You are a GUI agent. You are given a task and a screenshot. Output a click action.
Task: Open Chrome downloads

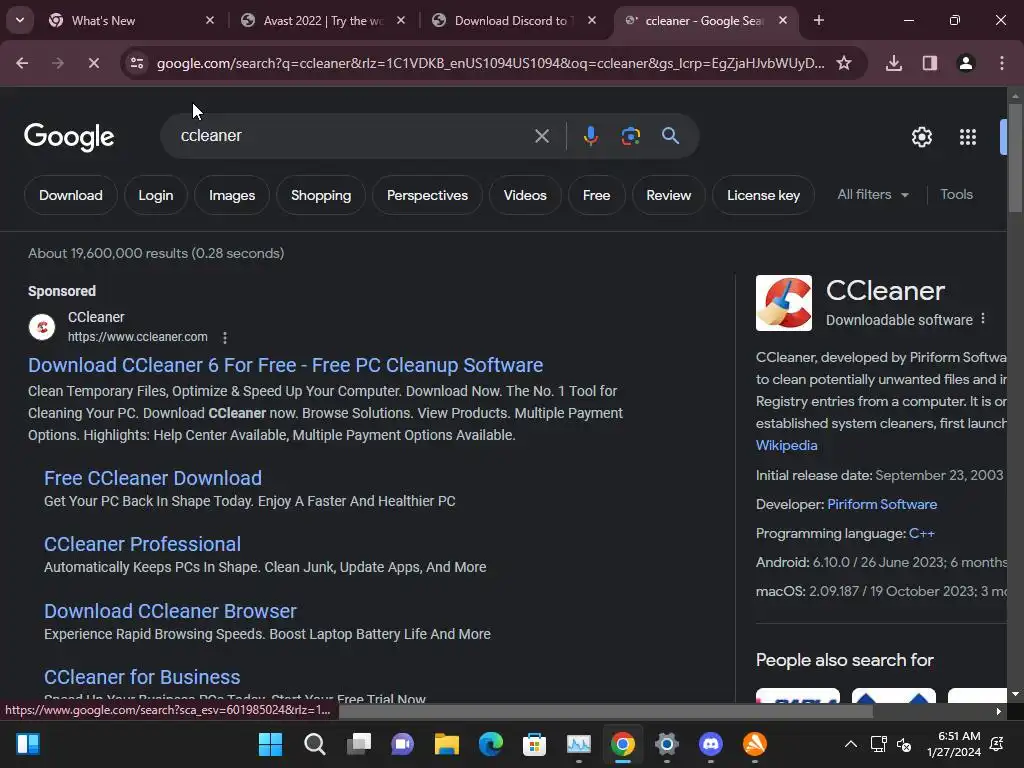[x=894, y=63]
